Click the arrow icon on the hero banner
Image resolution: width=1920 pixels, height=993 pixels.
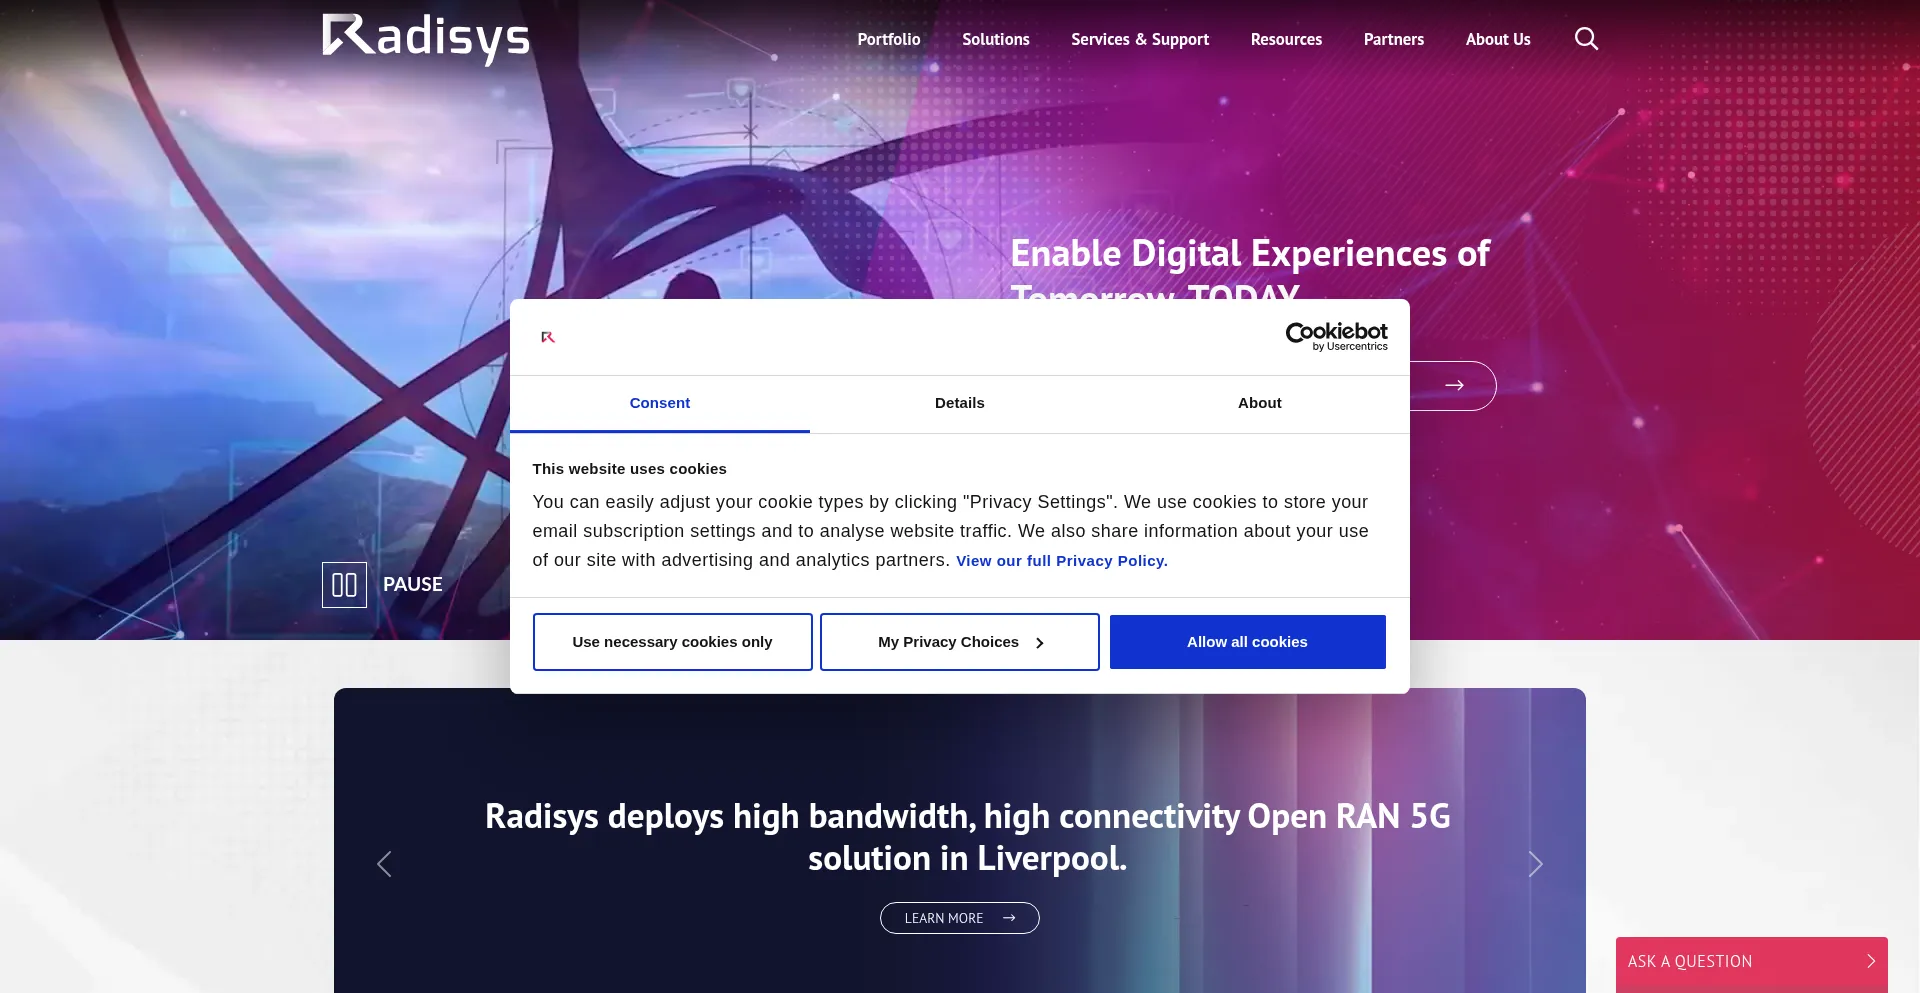[x=1455, y=385]
